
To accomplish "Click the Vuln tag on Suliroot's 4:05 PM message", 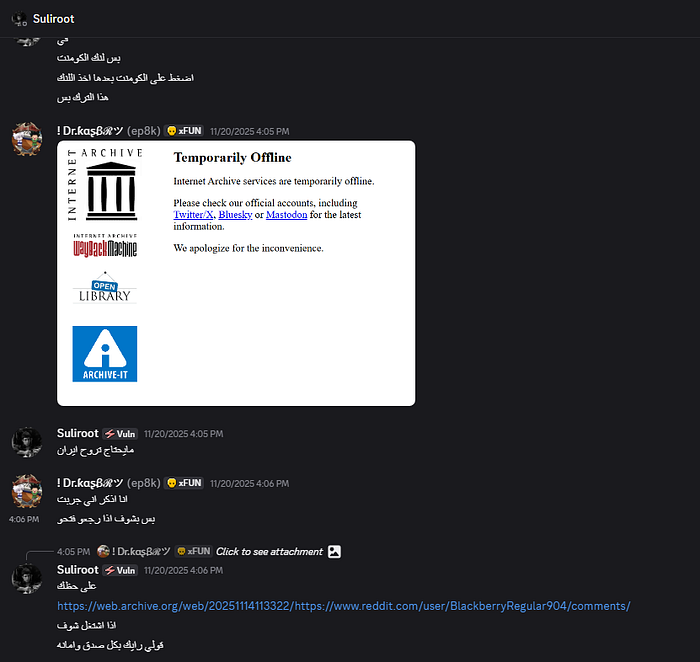I will tap(120, 434).
